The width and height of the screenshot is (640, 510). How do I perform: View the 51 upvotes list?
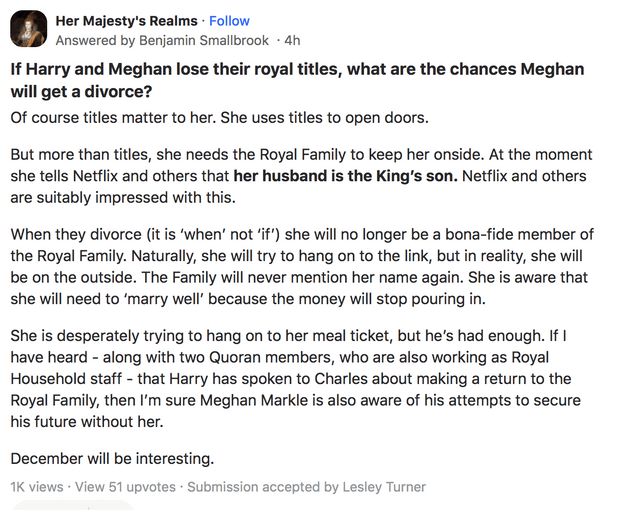126,487
